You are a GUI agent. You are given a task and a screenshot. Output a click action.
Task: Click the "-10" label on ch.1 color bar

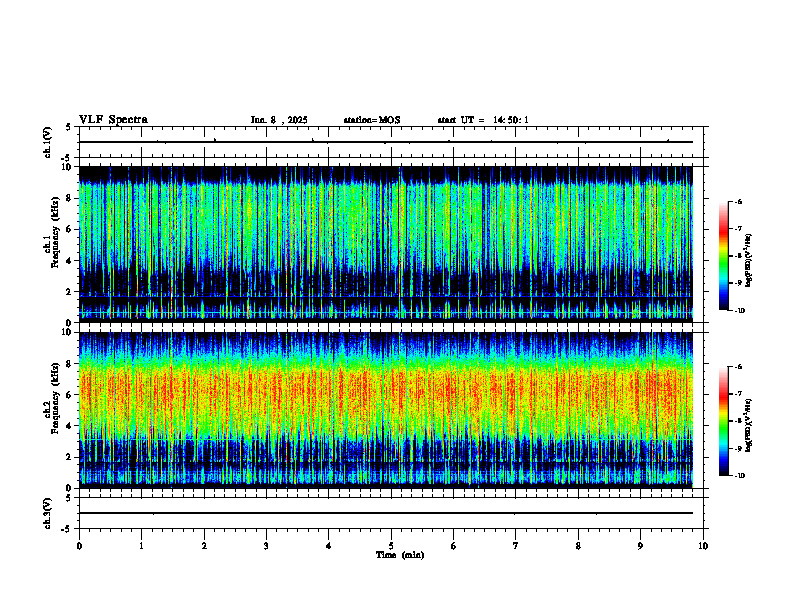[739, 311]
